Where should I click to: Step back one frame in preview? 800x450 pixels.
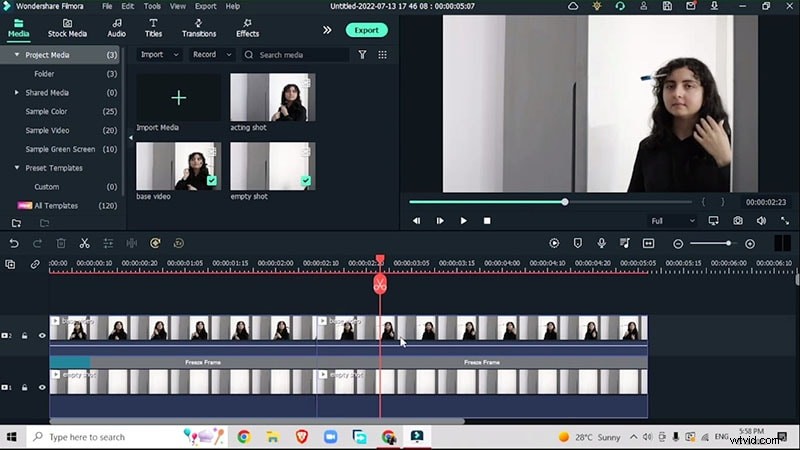pos(416,221)
